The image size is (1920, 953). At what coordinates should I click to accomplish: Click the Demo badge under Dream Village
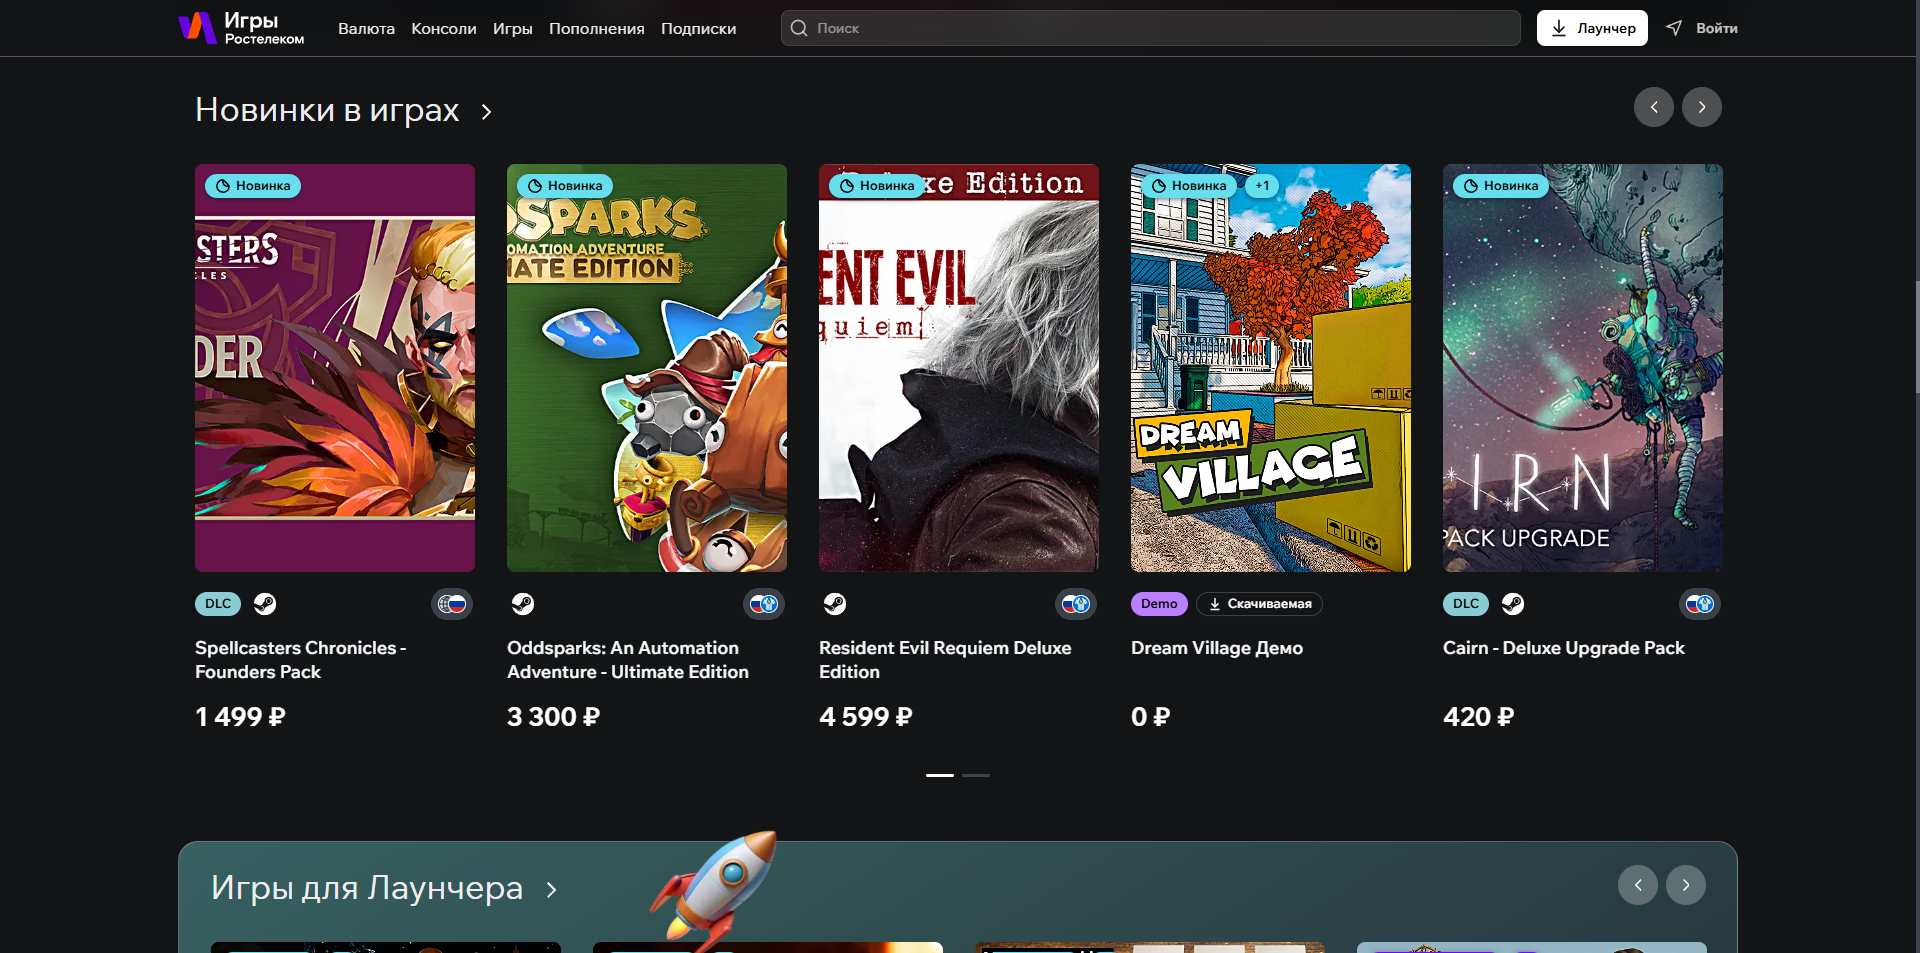coord(1159,604)
